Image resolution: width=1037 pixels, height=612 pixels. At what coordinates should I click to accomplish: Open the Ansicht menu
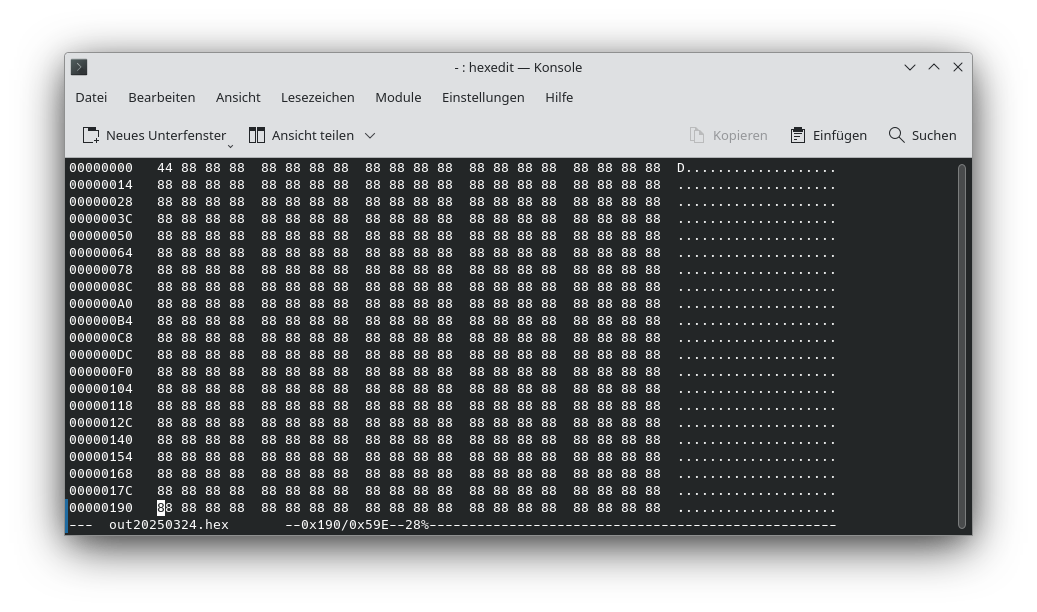[x=238, y=97]
